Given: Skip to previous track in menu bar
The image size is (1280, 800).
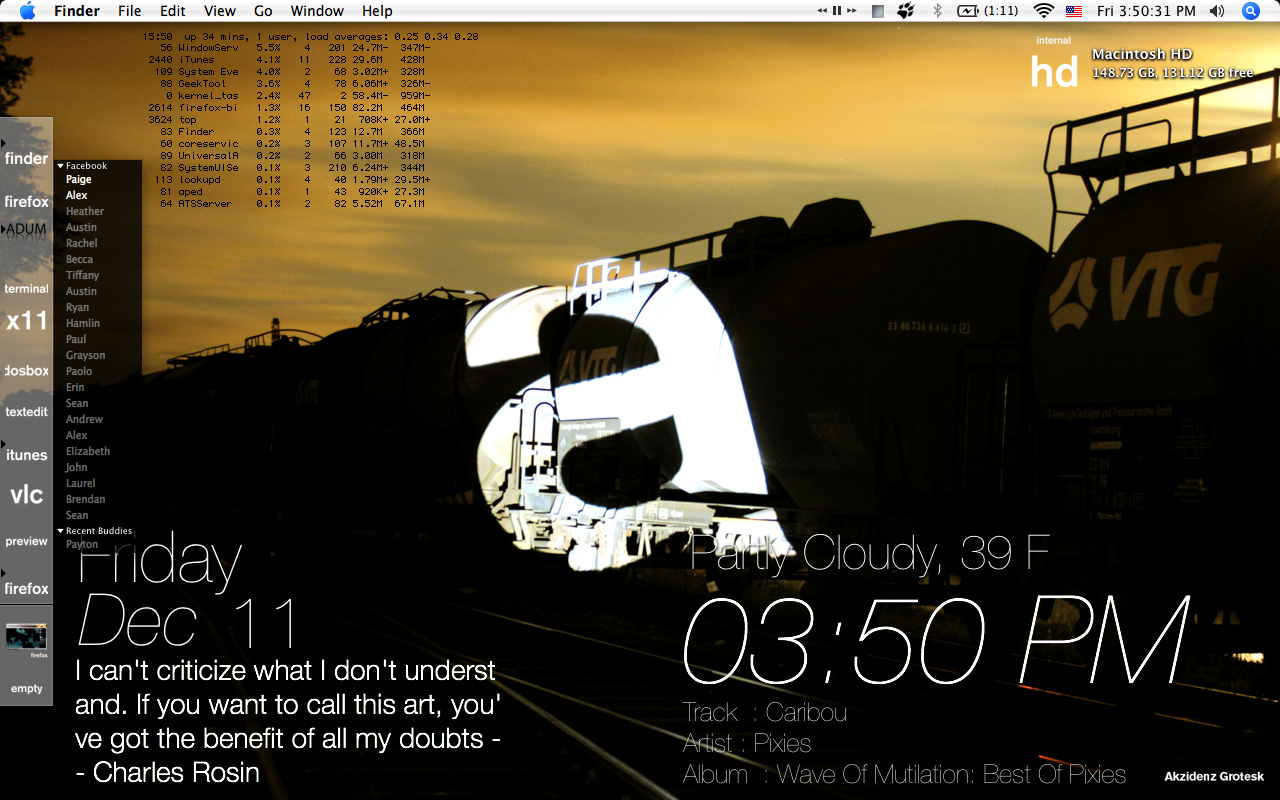Looking at the screenshot, I should pos(822,11).
